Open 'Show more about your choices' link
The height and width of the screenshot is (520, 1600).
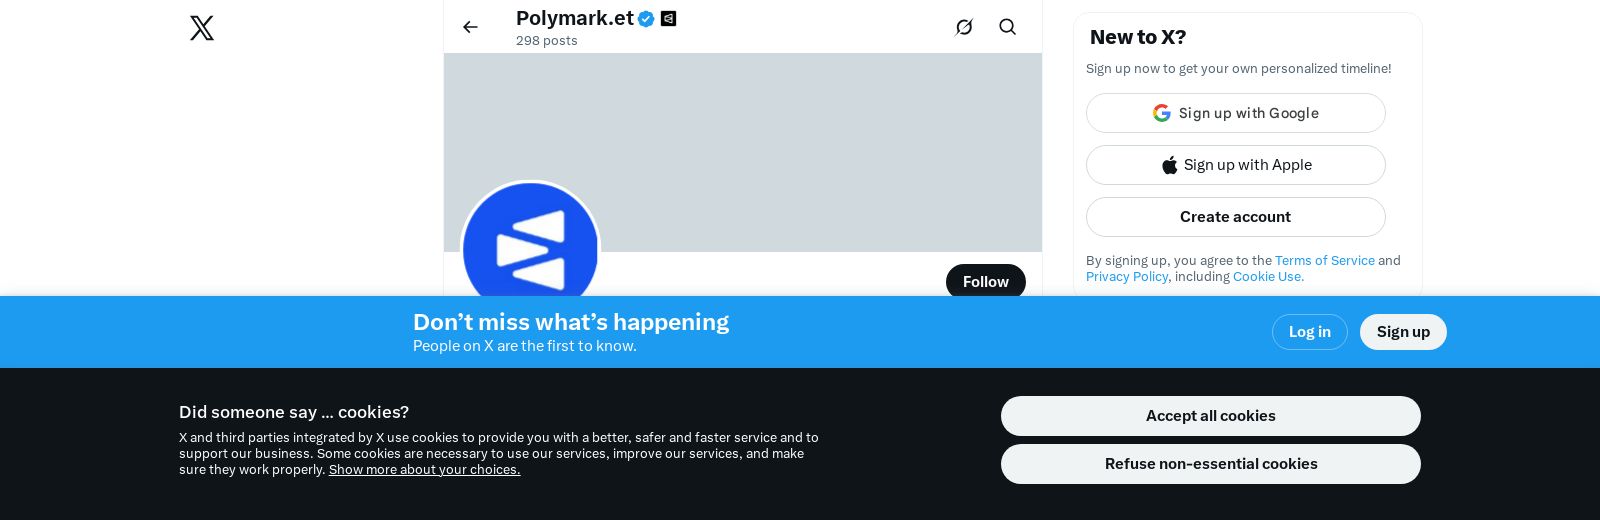pyautogui.click(x=424, y=470)
